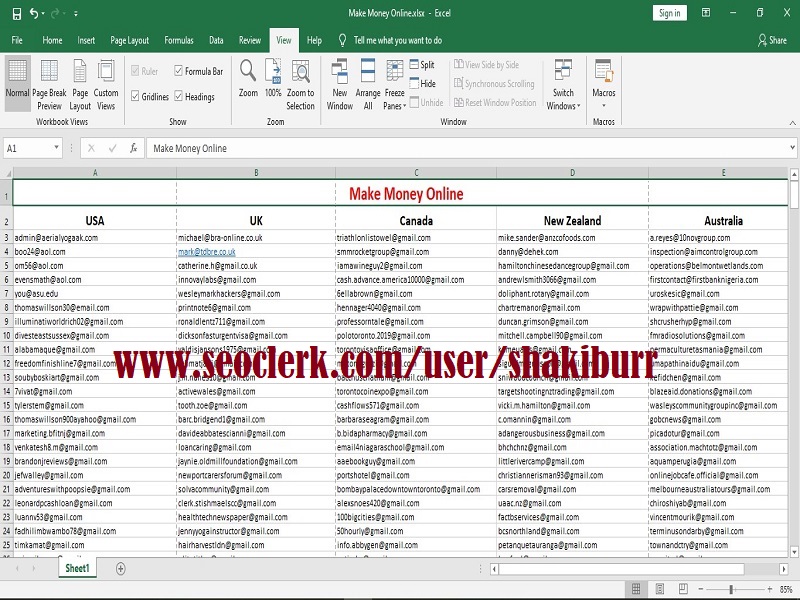Select column D header

[x=572, y=173]
